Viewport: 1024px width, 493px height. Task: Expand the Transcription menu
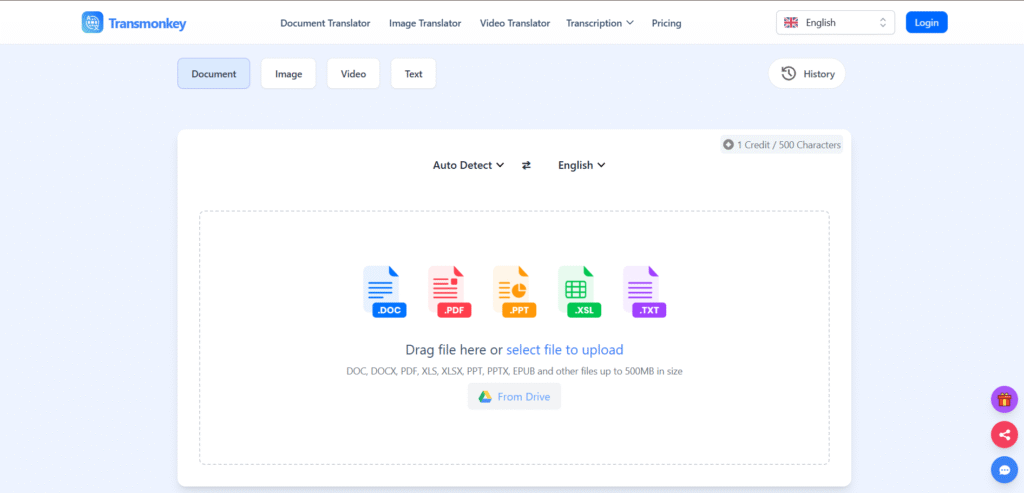click(x=600, y=23)
